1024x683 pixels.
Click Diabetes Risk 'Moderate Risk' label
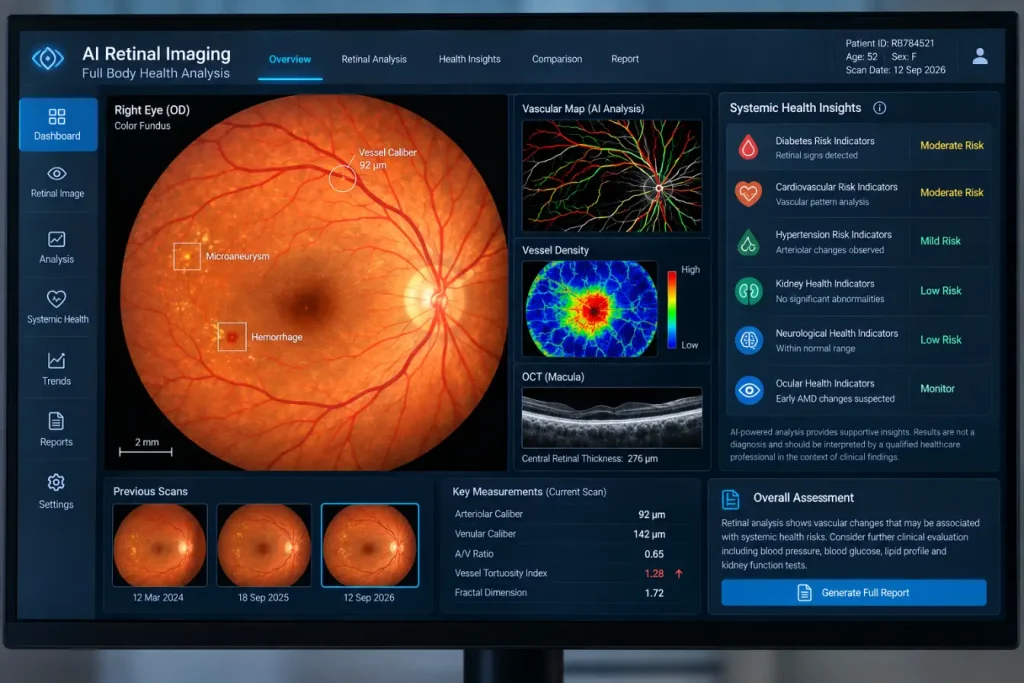point(952,146)
